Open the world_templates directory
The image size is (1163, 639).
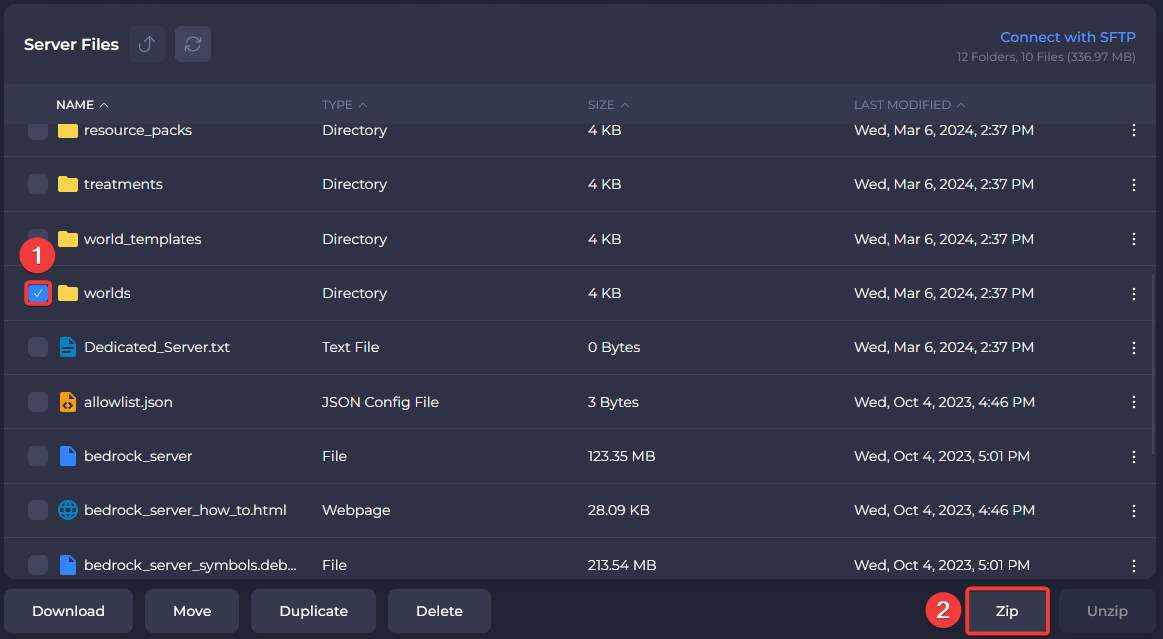[142, 239]
